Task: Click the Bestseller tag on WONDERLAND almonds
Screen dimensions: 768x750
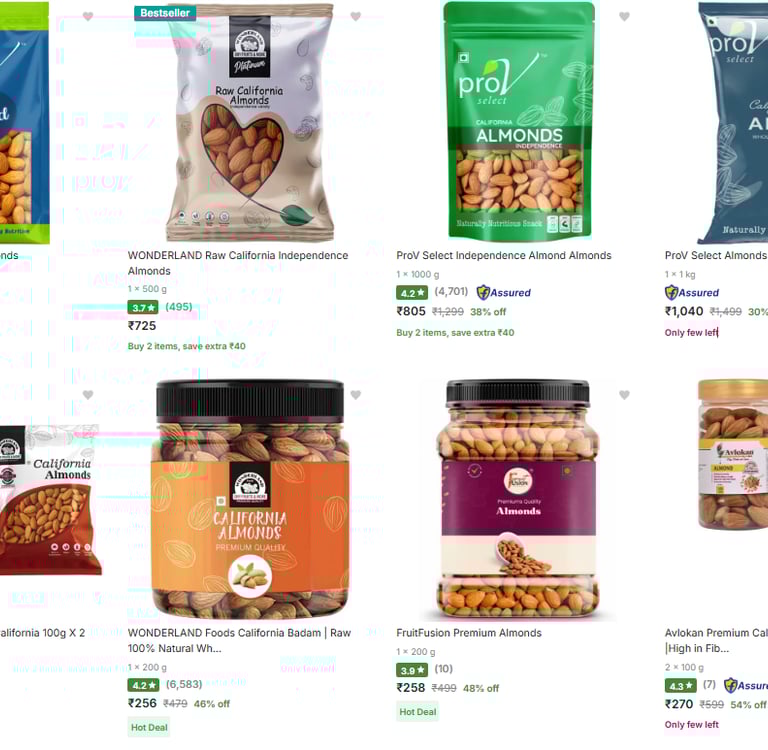Action: [165, 13]
